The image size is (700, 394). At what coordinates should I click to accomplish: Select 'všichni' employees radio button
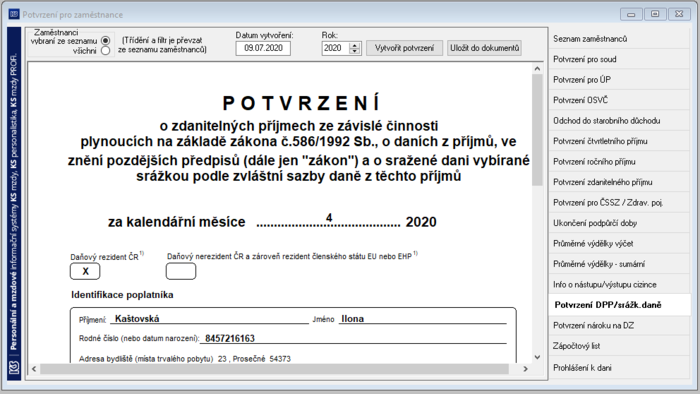105,51
